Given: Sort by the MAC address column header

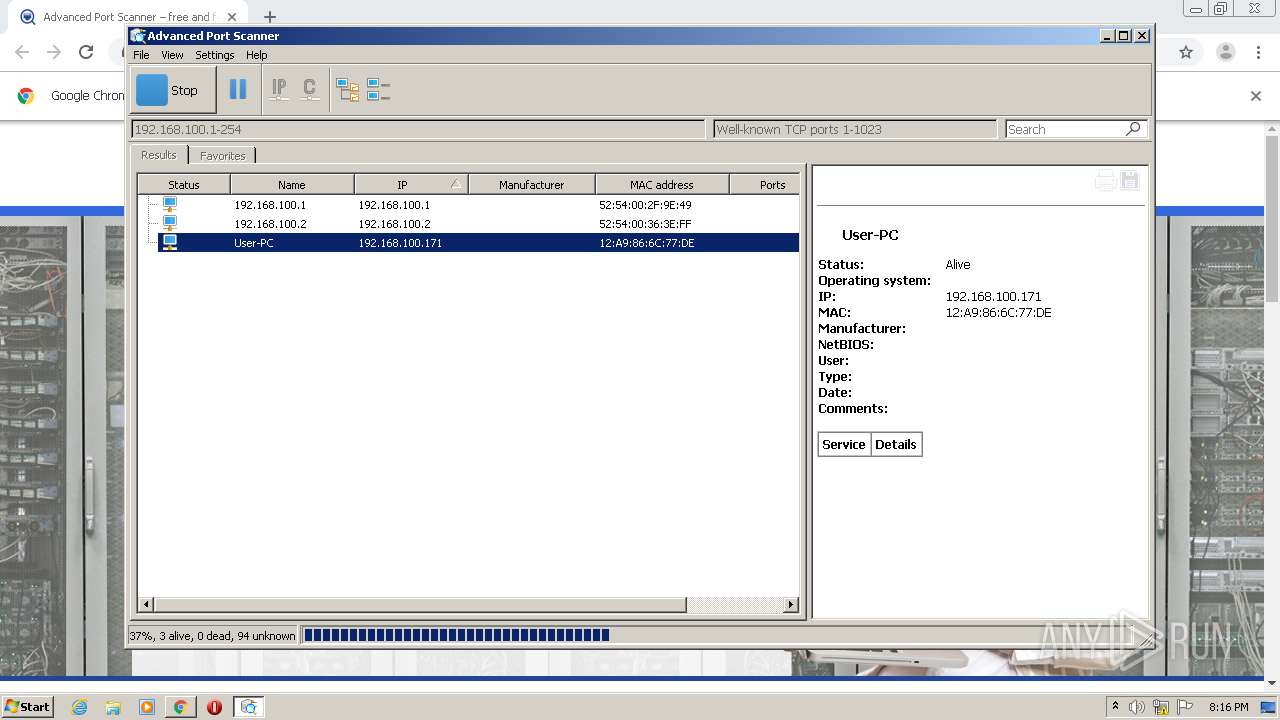Looking at the screenshot, I should click(662, 184).
